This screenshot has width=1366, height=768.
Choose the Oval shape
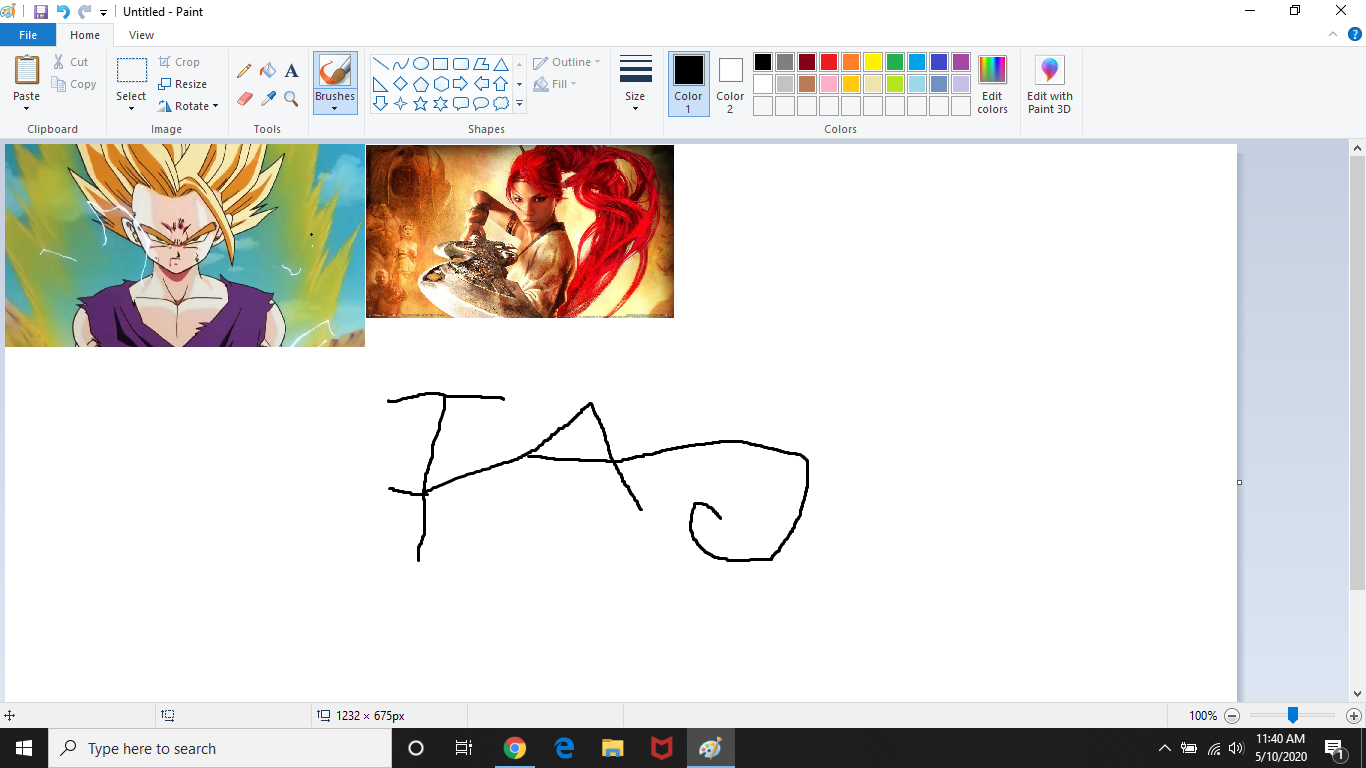tap(421, 64)
